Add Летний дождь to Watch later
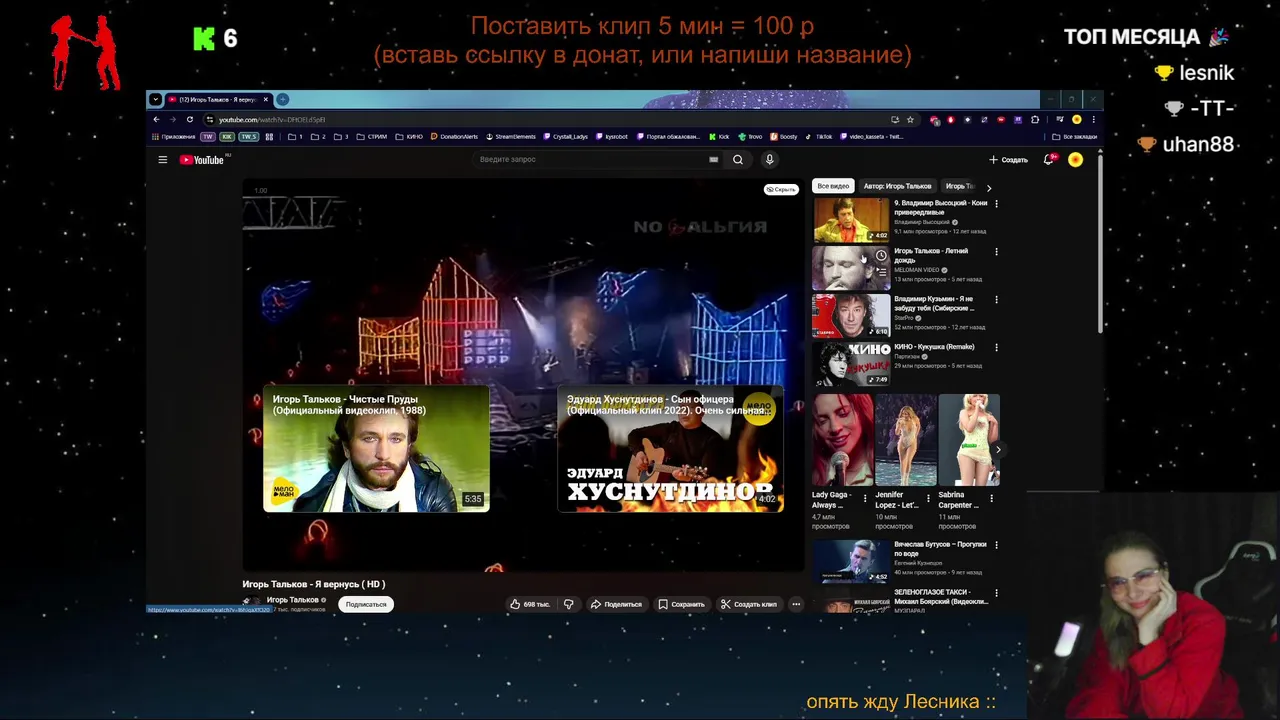The image size is (1280, 720). click(881, 255)
